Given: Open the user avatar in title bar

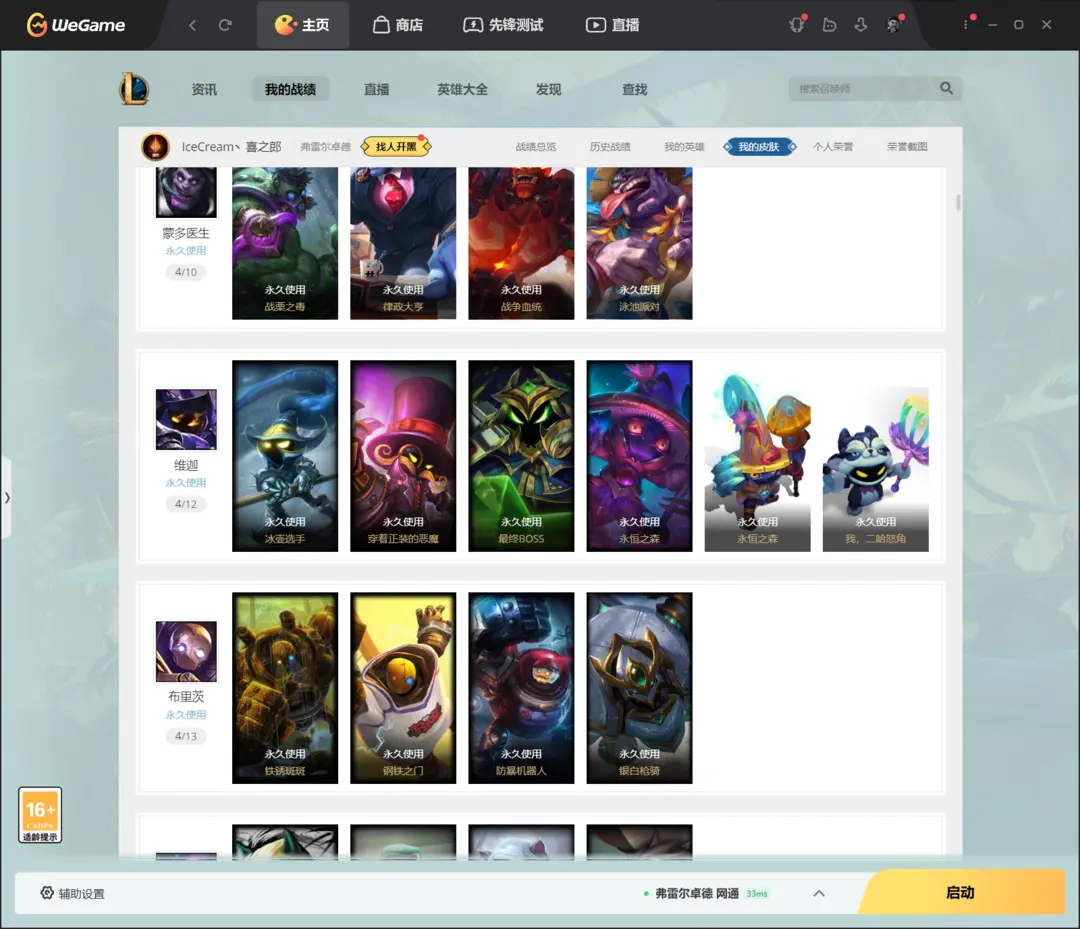Looking at the screenshot, I should click(893, 25).
